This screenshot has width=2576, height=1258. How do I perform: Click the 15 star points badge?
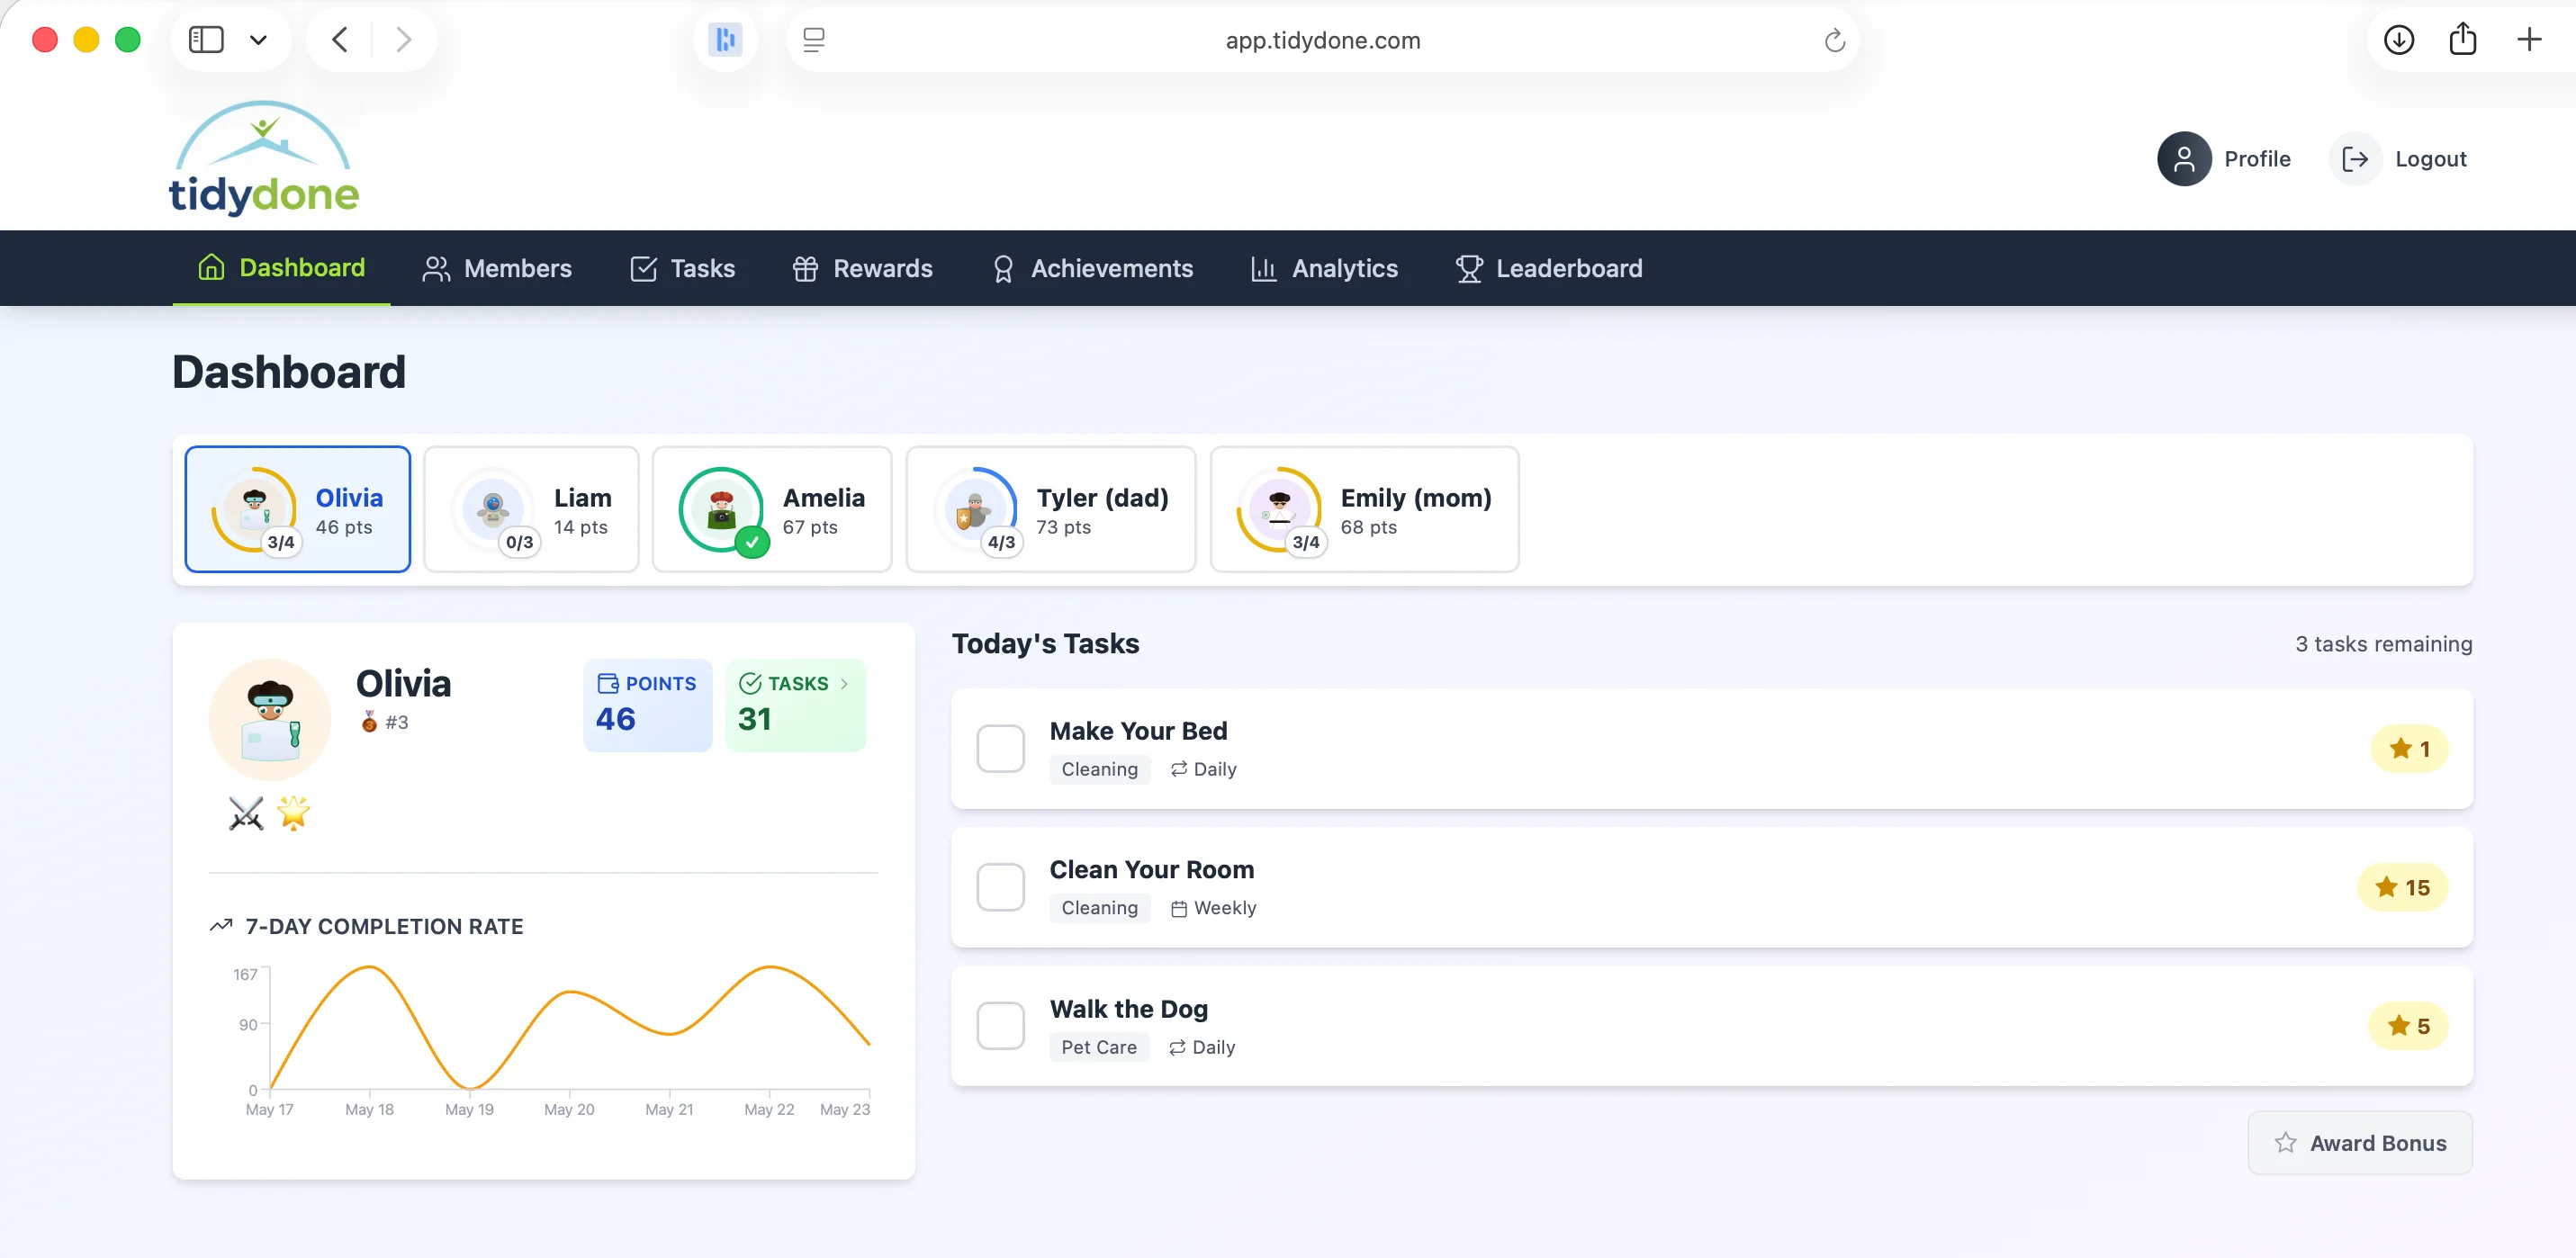pyautogui.click(x=2402, y=887)
